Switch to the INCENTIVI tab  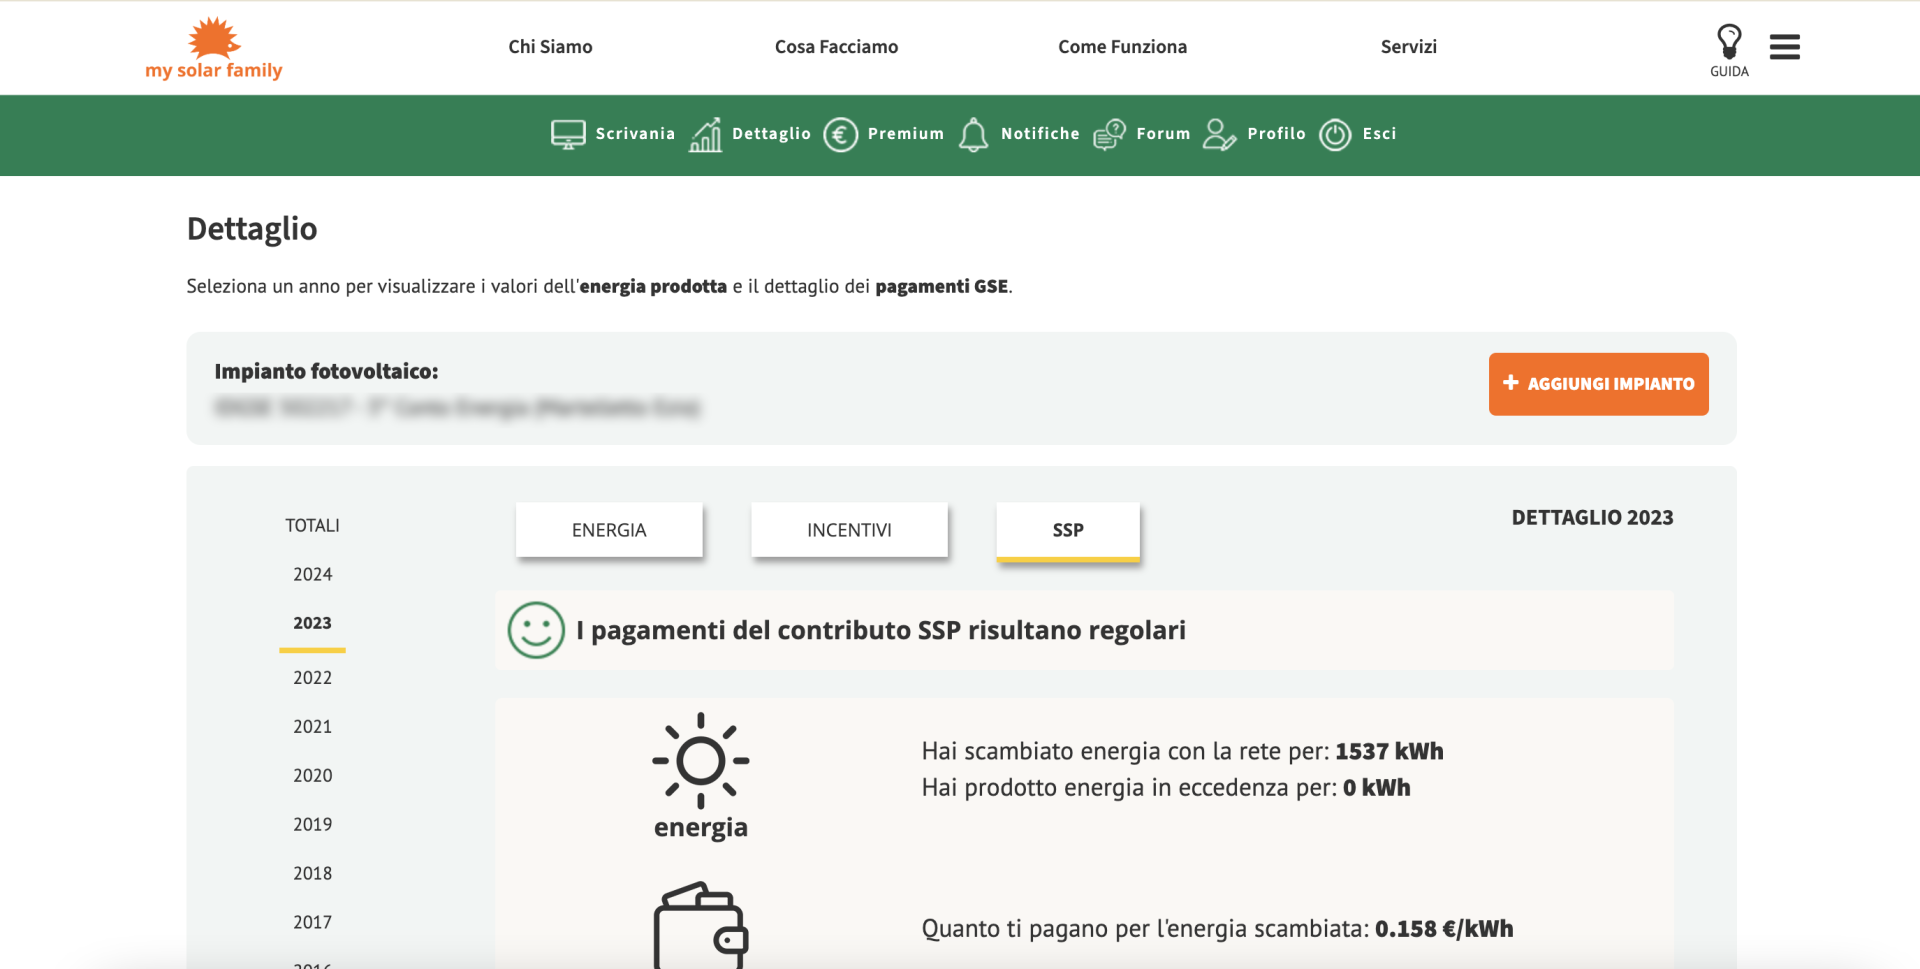pyautogui.click(x=849, y=530)
